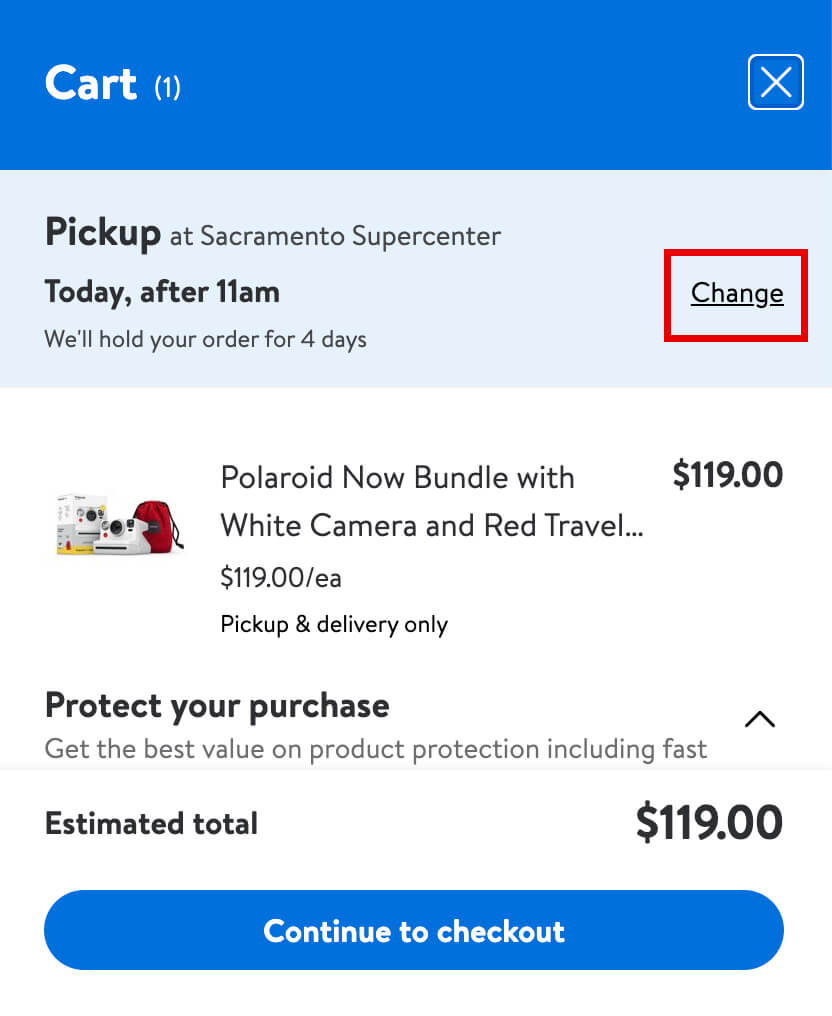832x1016 pixels.
Task: Click the Sacramento Supercenter store name
Action: click(350, 236)
